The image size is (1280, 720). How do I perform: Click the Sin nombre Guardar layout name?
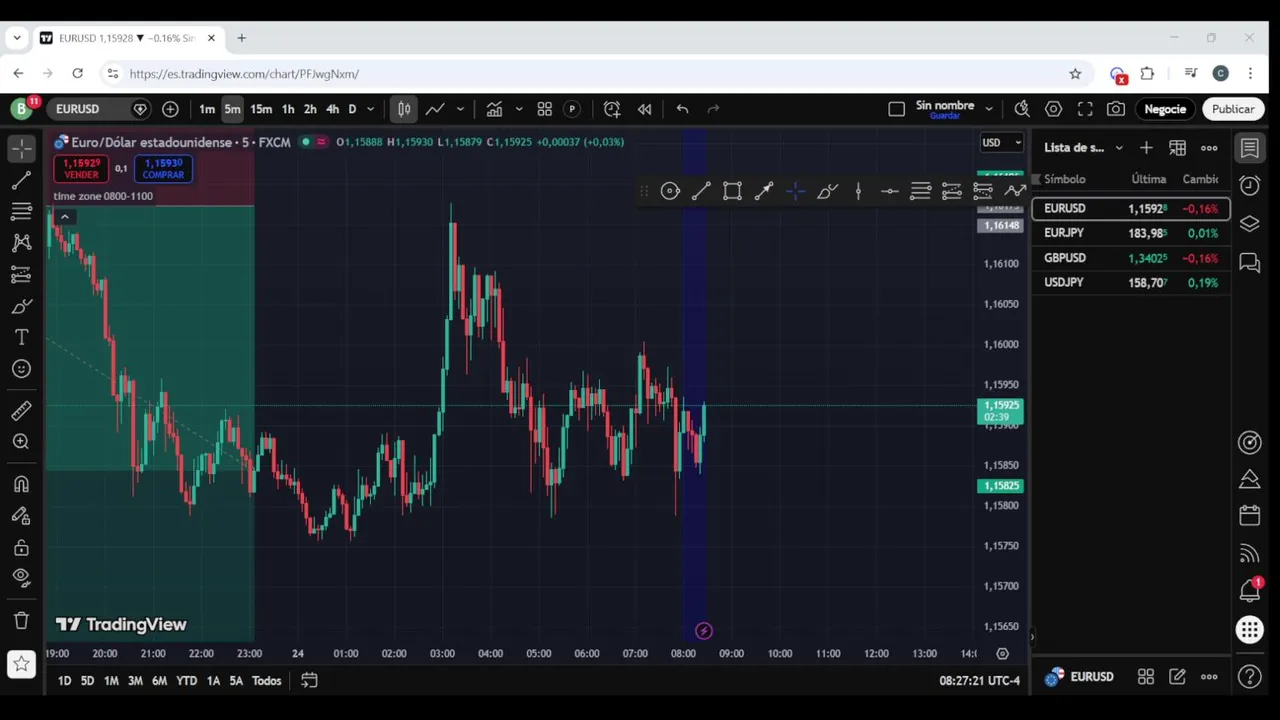click(945, 109)
